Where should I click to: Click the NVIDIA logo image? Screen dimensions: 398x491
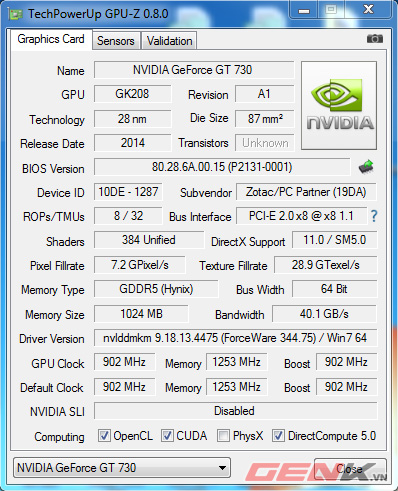tap(339, 105)
